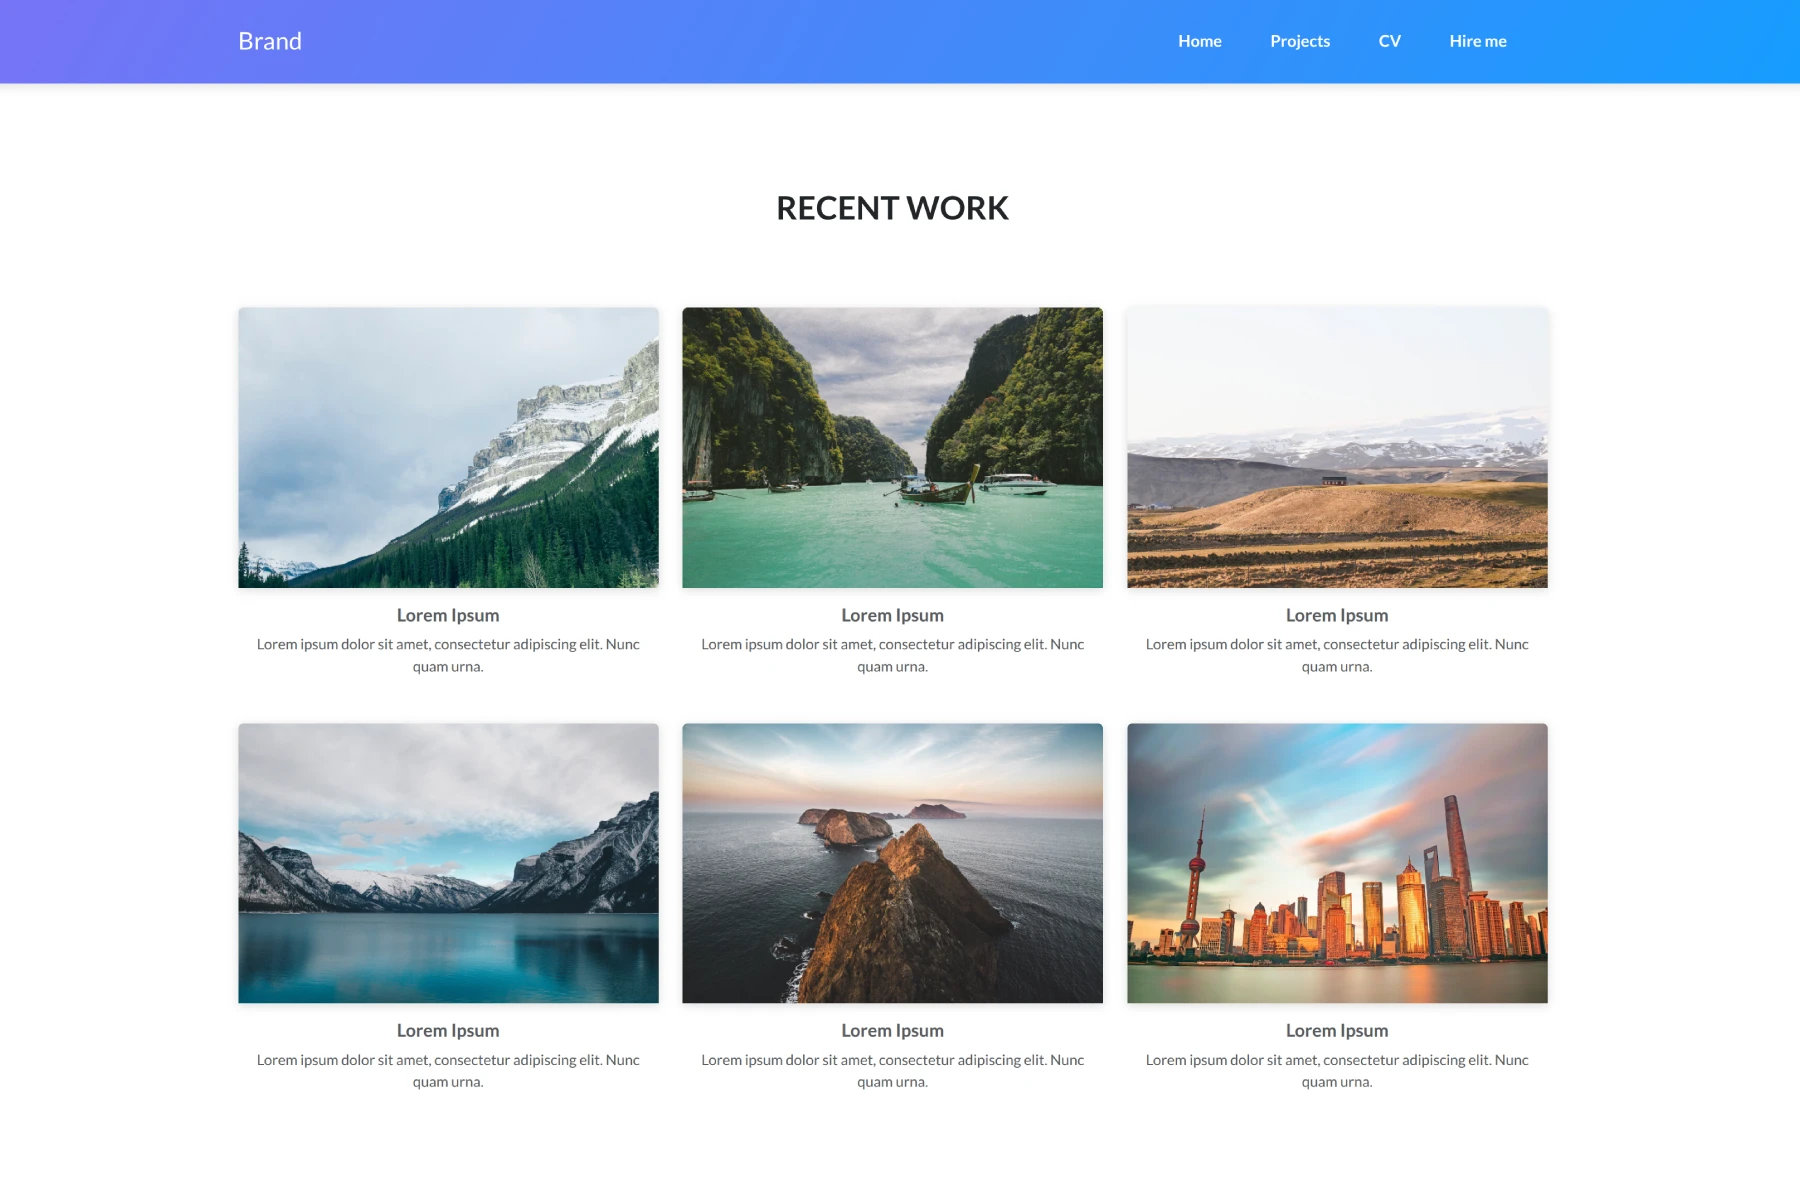Click the RECENT WORK section heading
The width and height of the screenshot is (1800, 1200).
coord(892,208)
